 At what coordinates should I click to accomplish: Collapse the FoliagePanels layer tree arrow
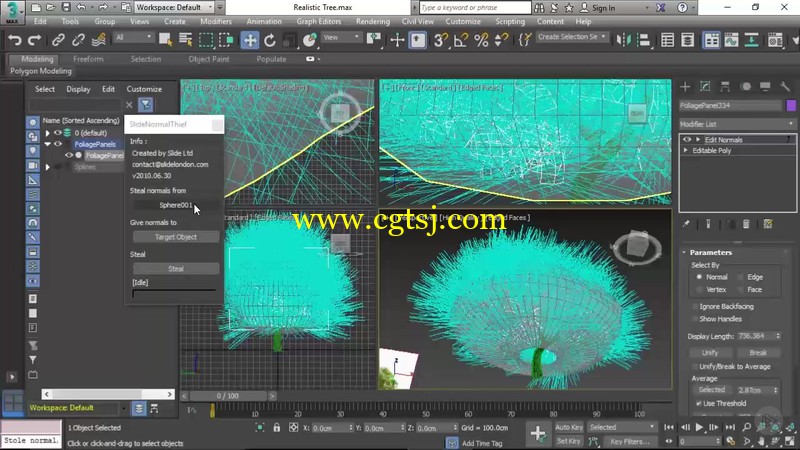[47, 144]
